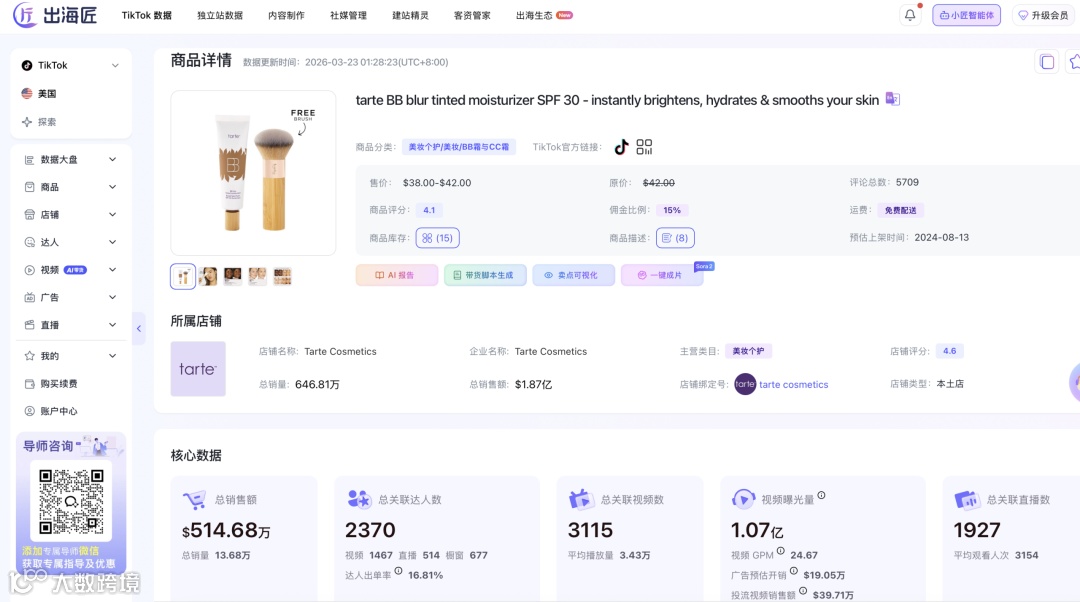Click the 卖点可视化 button
The image size is (1080, 602).
click(573, 275)
